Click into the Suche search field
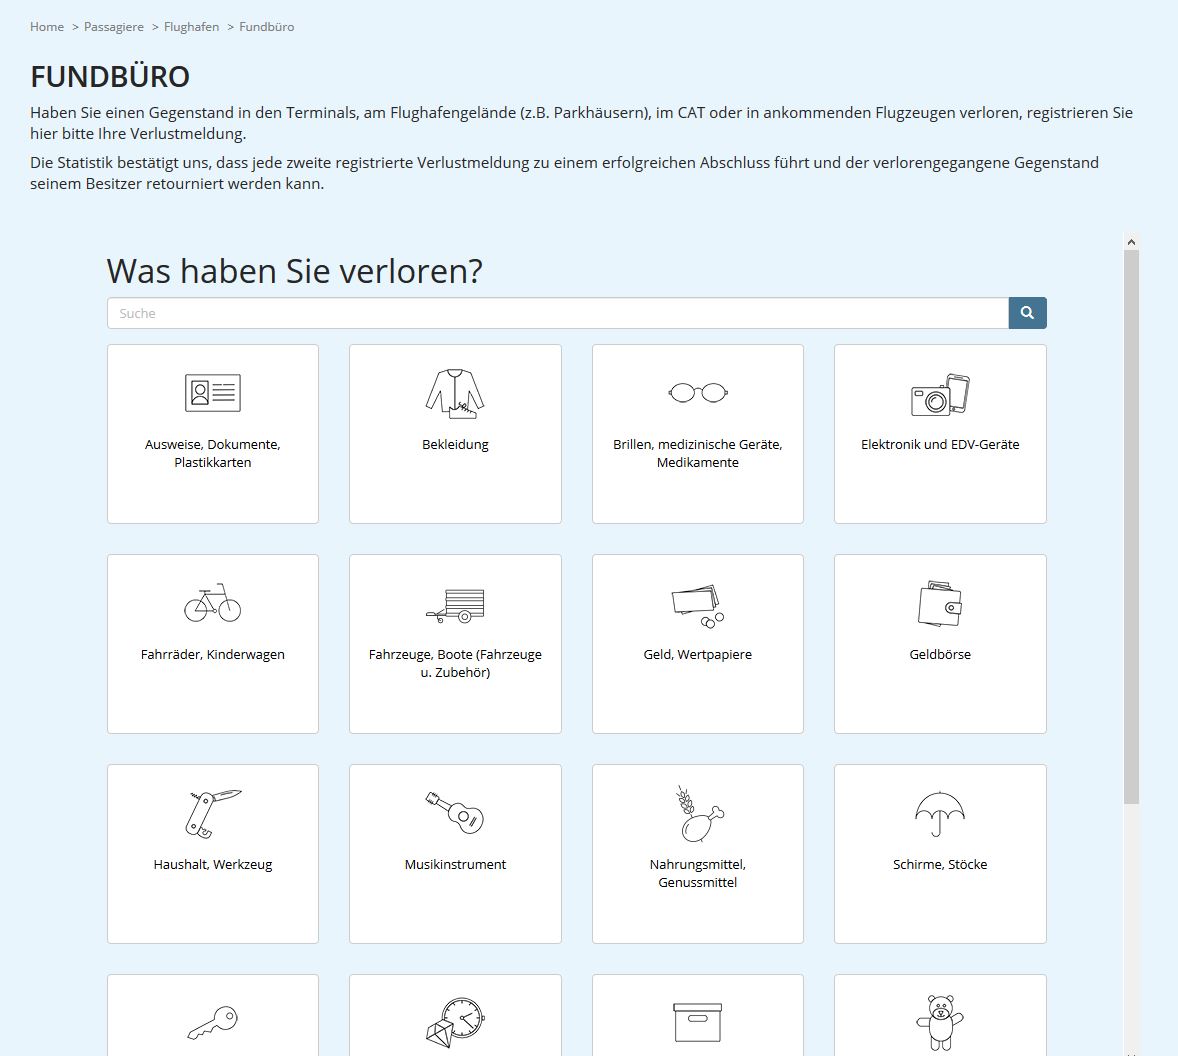Image resolution: width=1178 pixels, height=1056 pixels. pyautogui.click(x=557, y=313)
